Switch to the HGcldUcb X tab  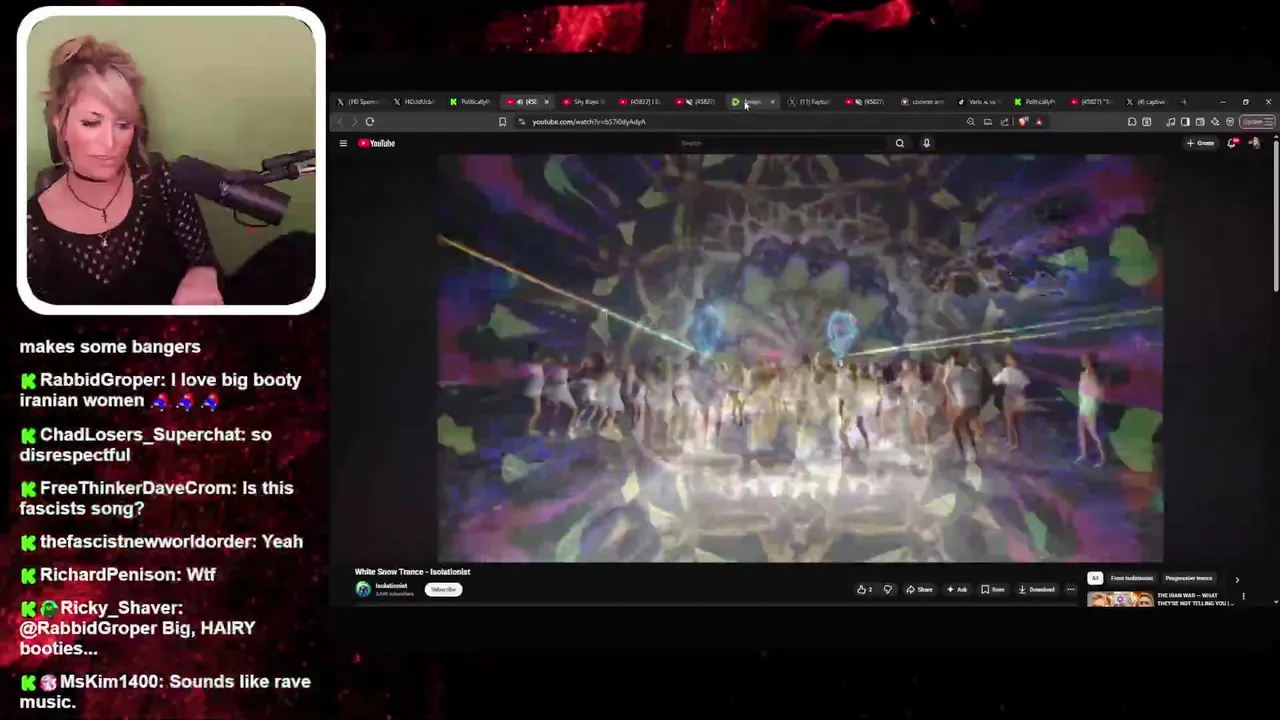(x=415, y=102)
